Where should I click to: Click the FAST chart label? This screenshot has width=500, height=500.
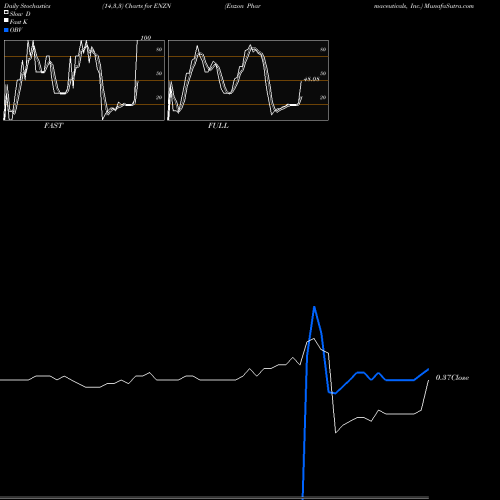tap(54, 126)
